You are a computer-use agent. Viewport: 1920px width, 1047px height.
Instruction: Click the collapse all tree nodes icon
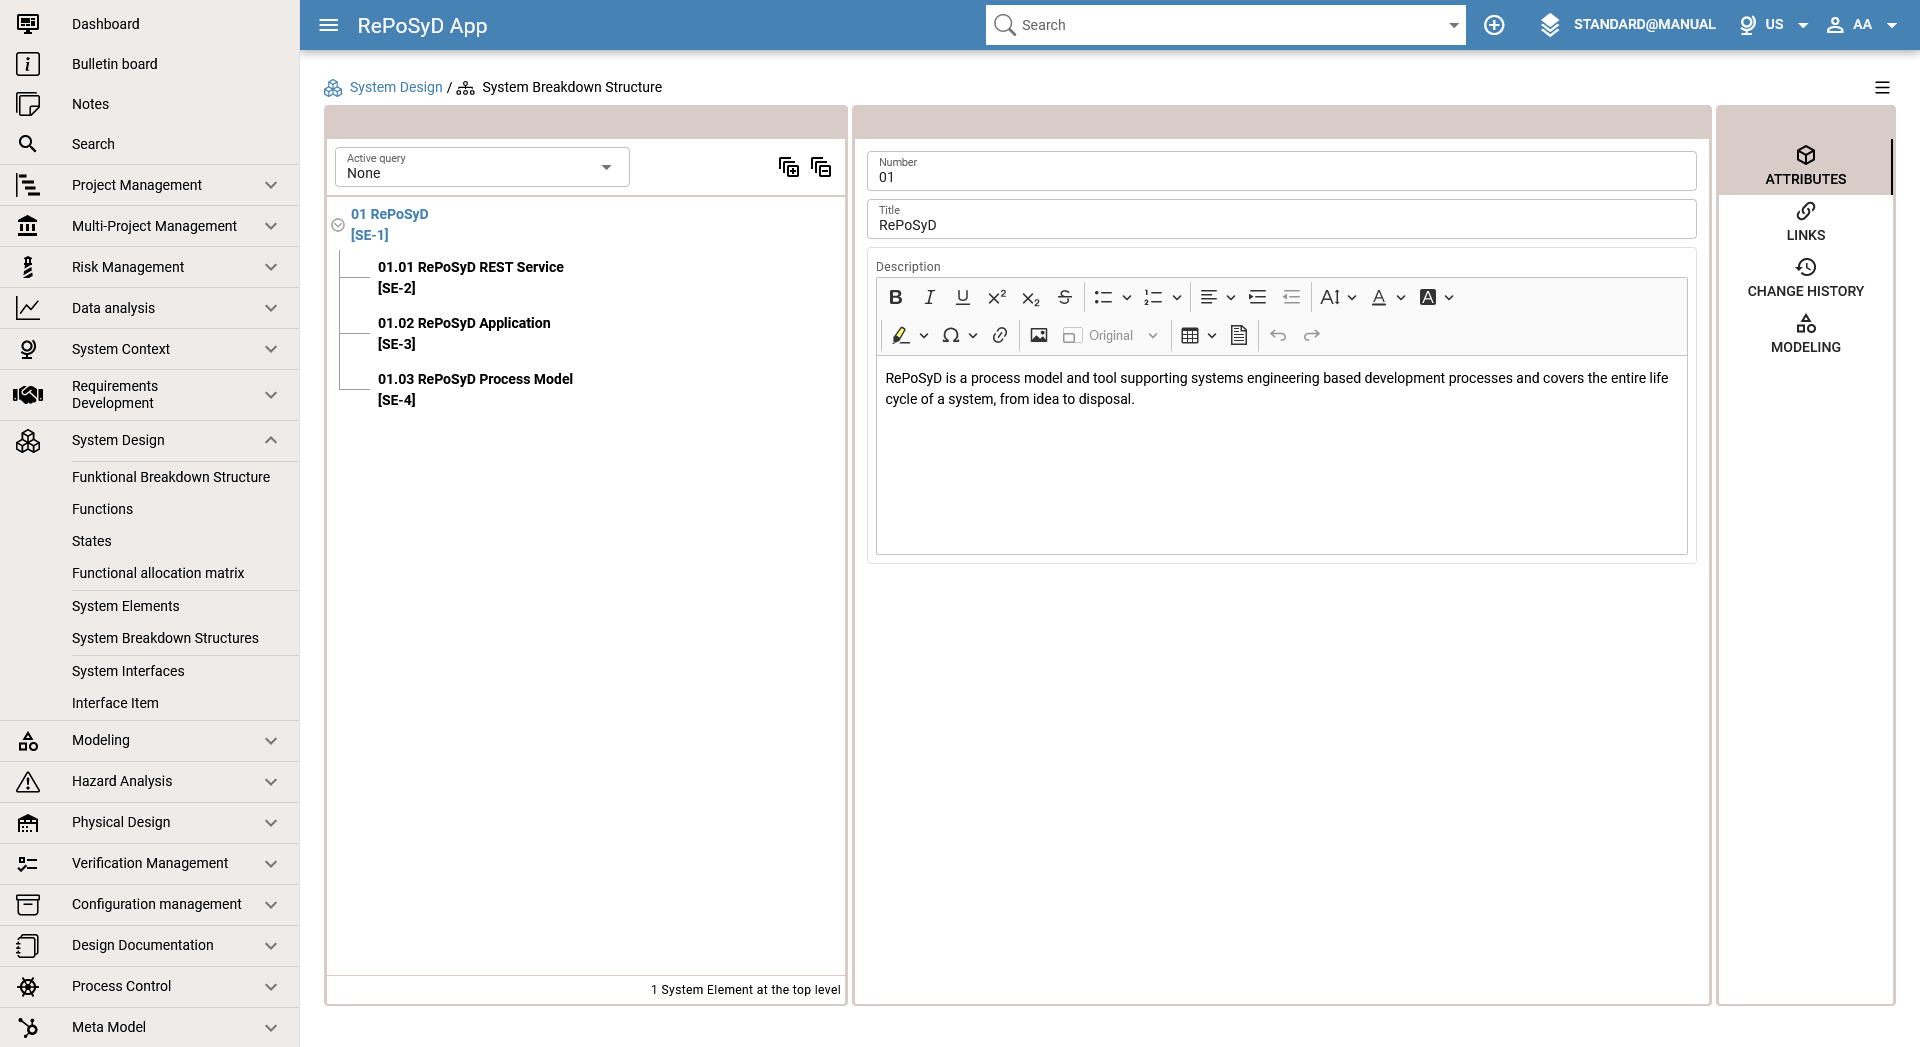(821, 167)
